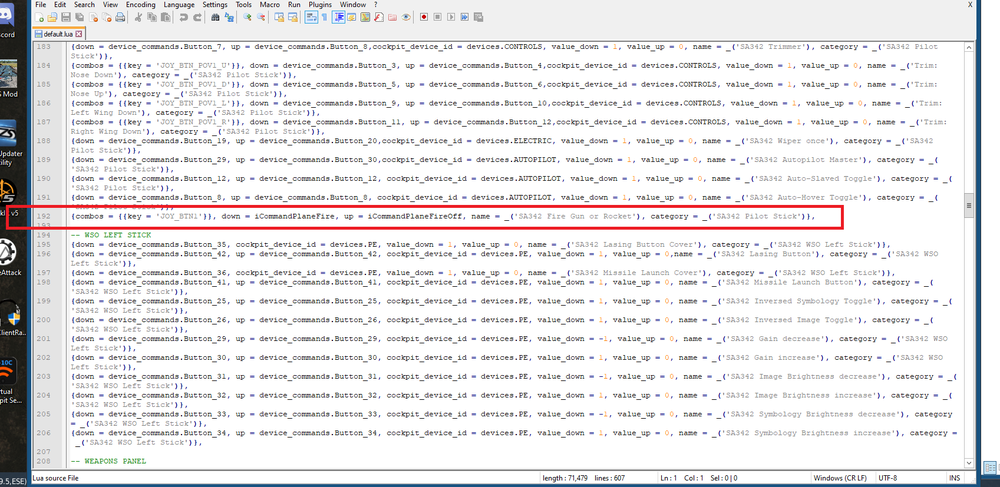Cut selection with the scissors icon
This screenshot has height=487, width=1000.
138,18
